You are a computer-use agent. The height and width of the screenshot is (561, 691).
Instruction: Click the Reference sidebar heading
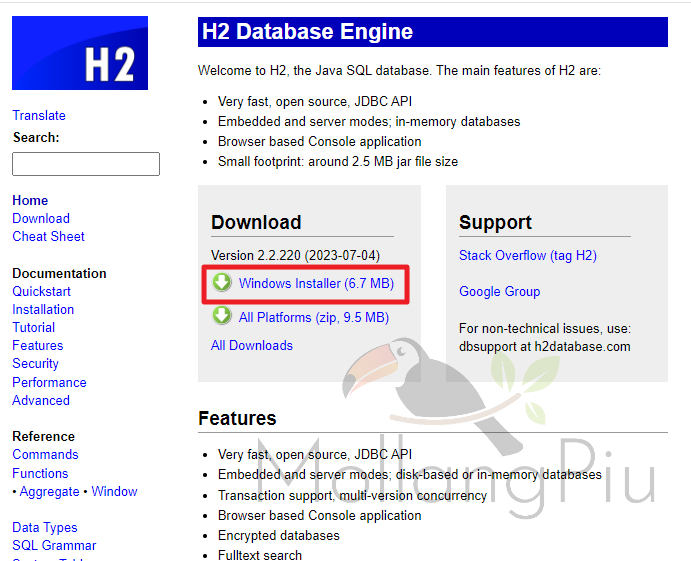click(44, 436)
